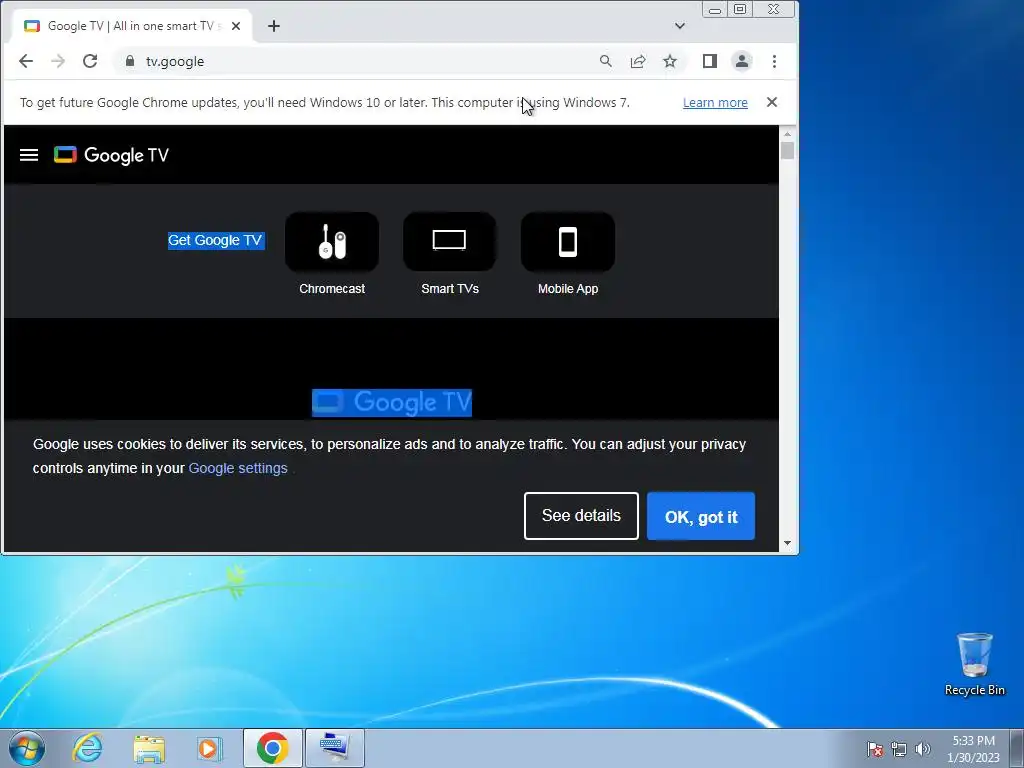Select the Recycle Bin desktop icon
Screen dimensions: 1024x768
click(974, 664)
